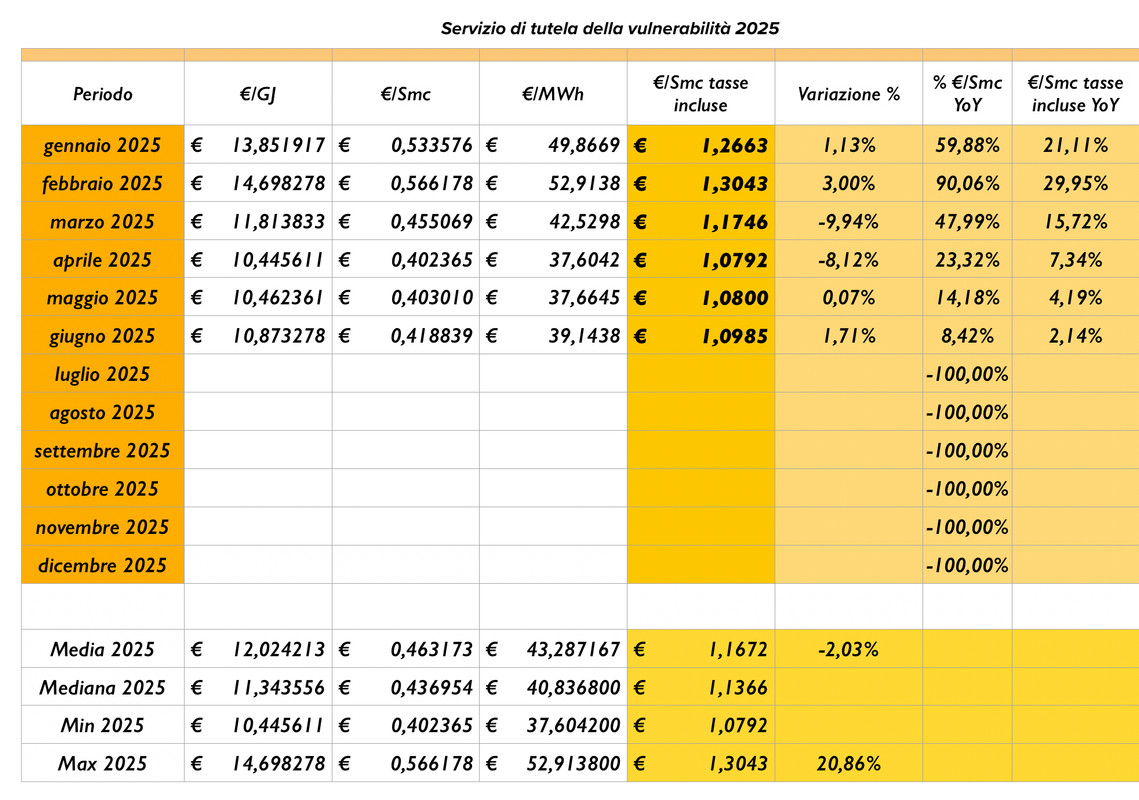Click the 'gennaio 2025' row label
Image resolution: width=1139 pixels, height=800 pixels.
102,145
